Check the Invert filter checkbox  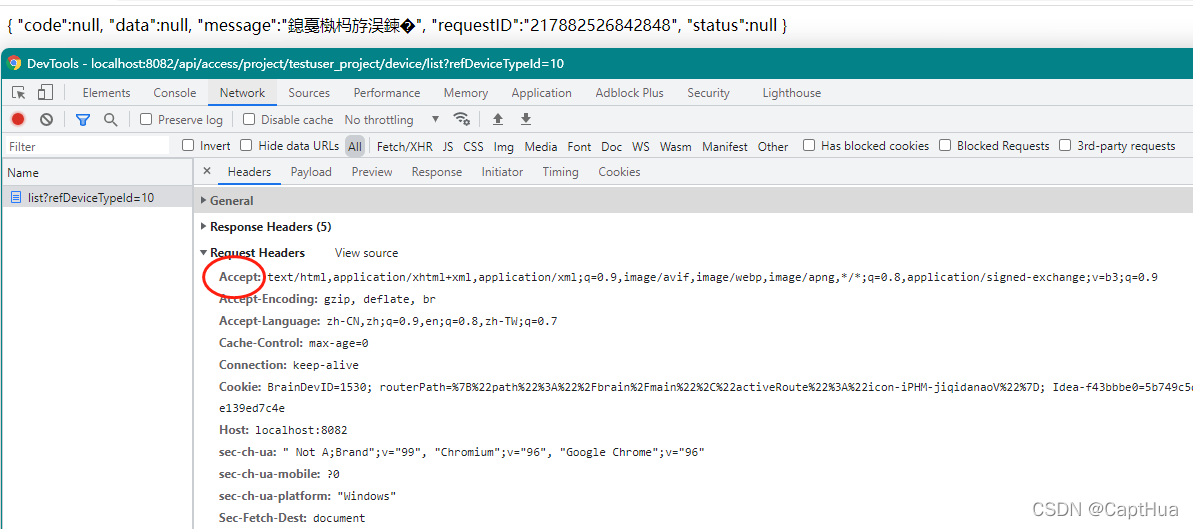pyautogui.click(x=188, y=145)
